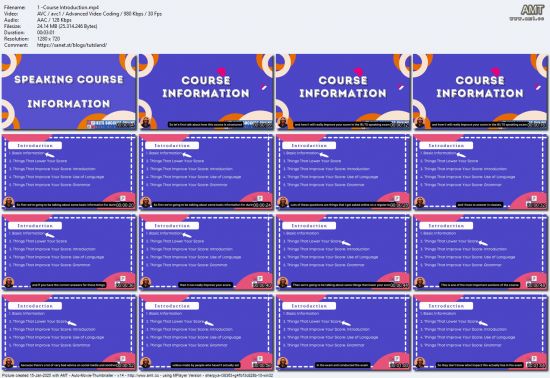The image size is (550, 378).
Task: Pick the Introduction thumbnail stamped 00:00:24
Action: [206, 172]
